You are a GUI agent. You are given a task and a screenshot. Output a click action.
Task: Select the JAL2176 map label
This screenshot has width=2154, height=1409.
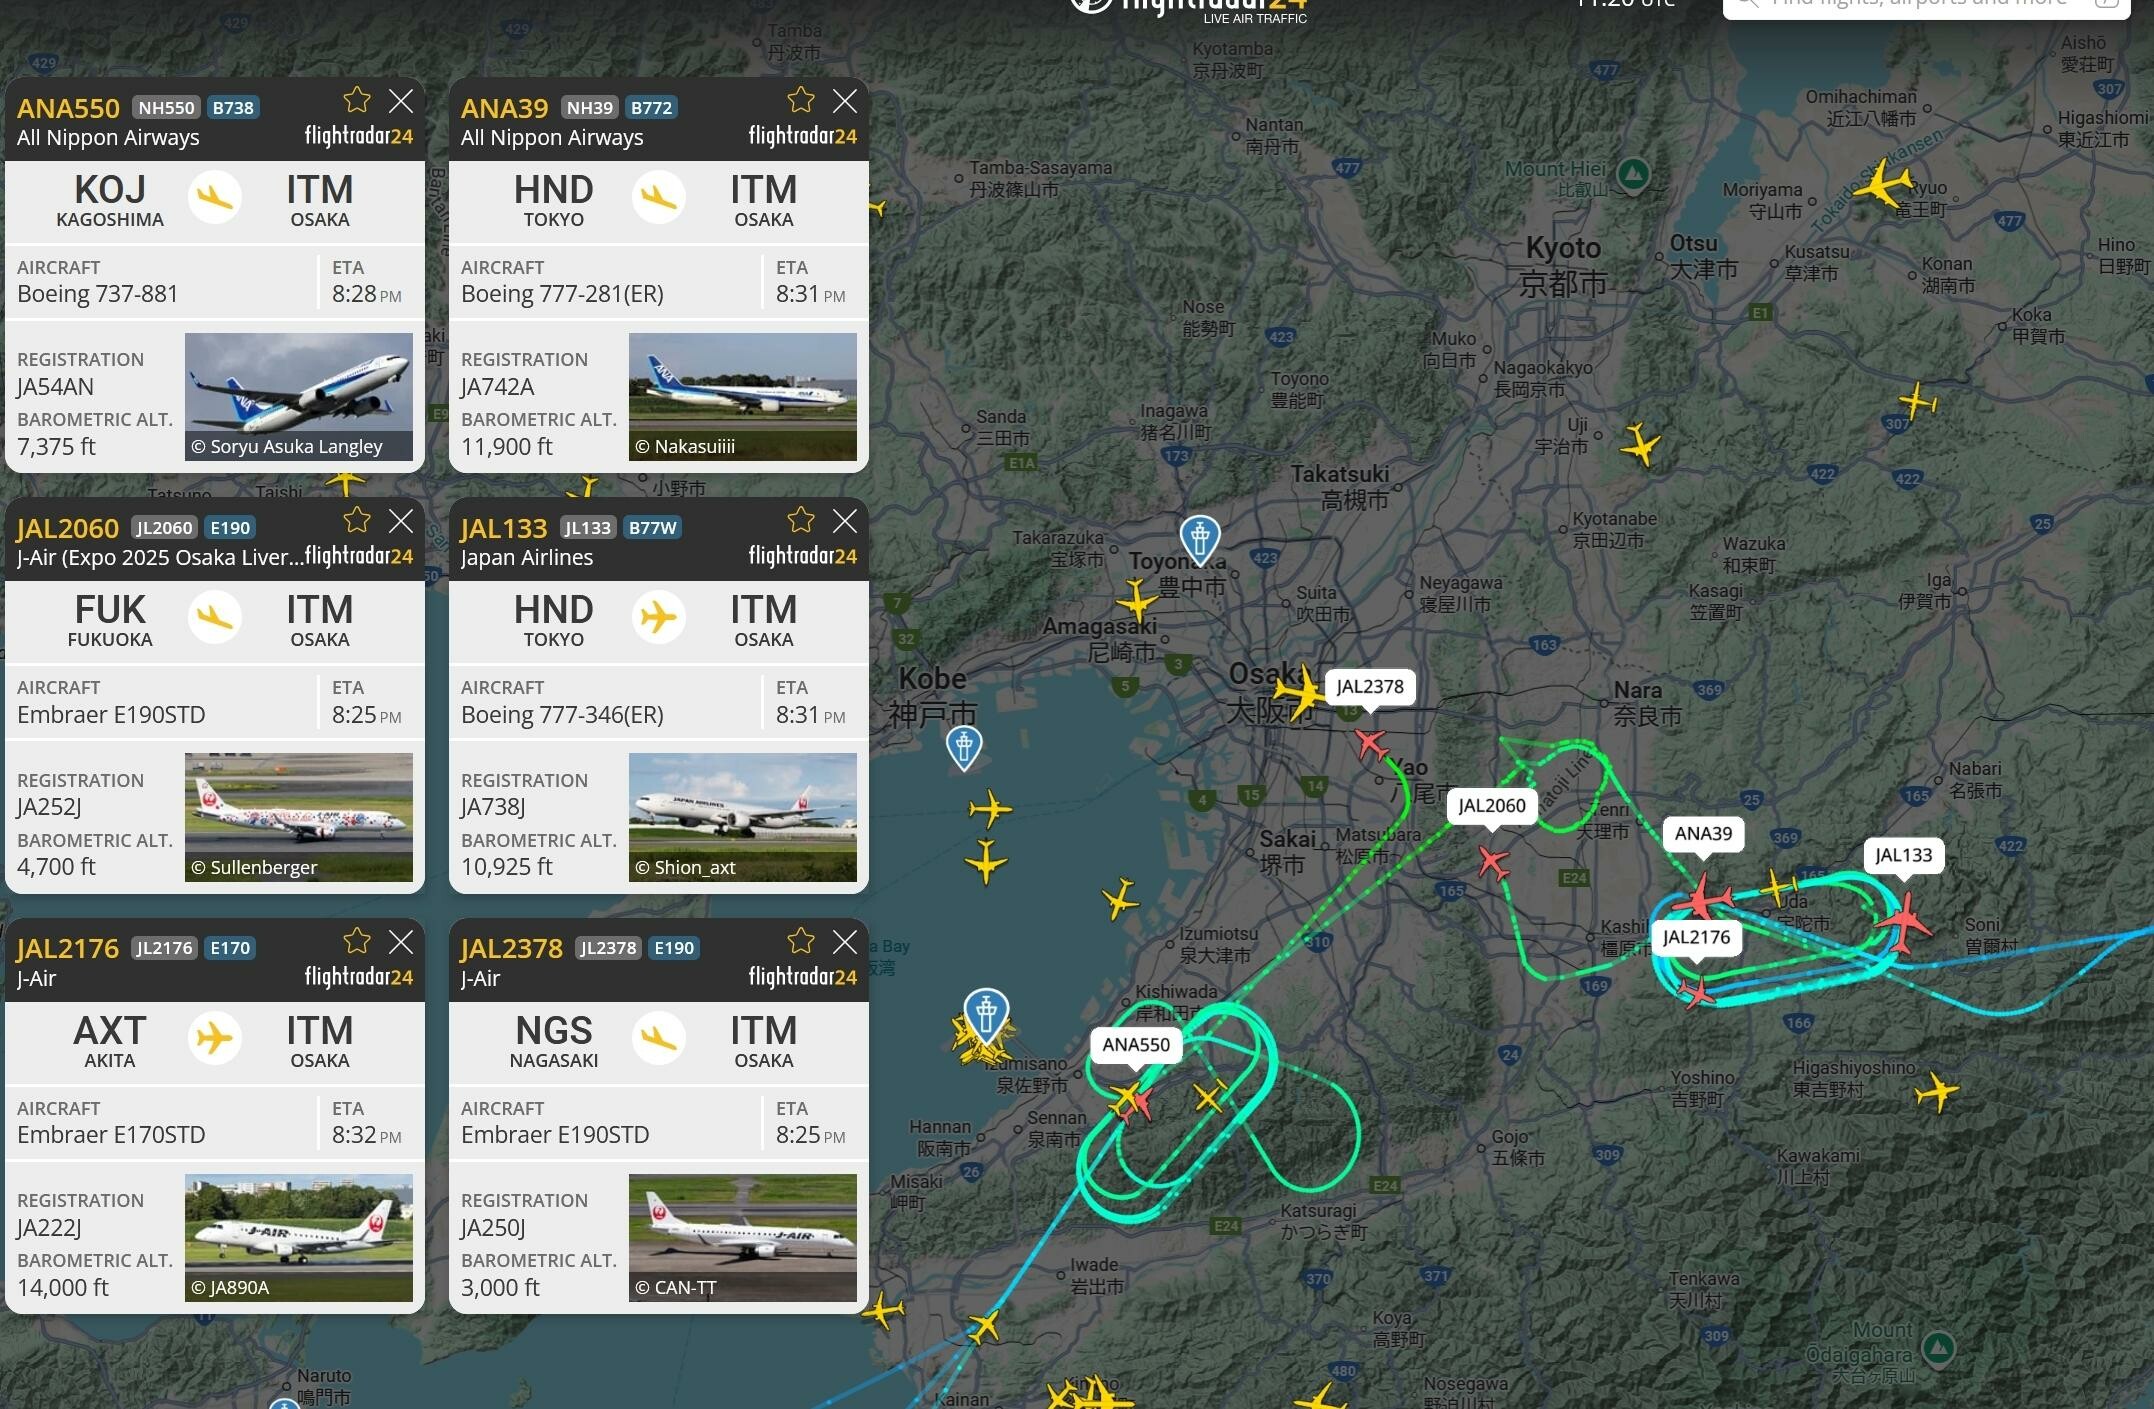point(1696,937)
